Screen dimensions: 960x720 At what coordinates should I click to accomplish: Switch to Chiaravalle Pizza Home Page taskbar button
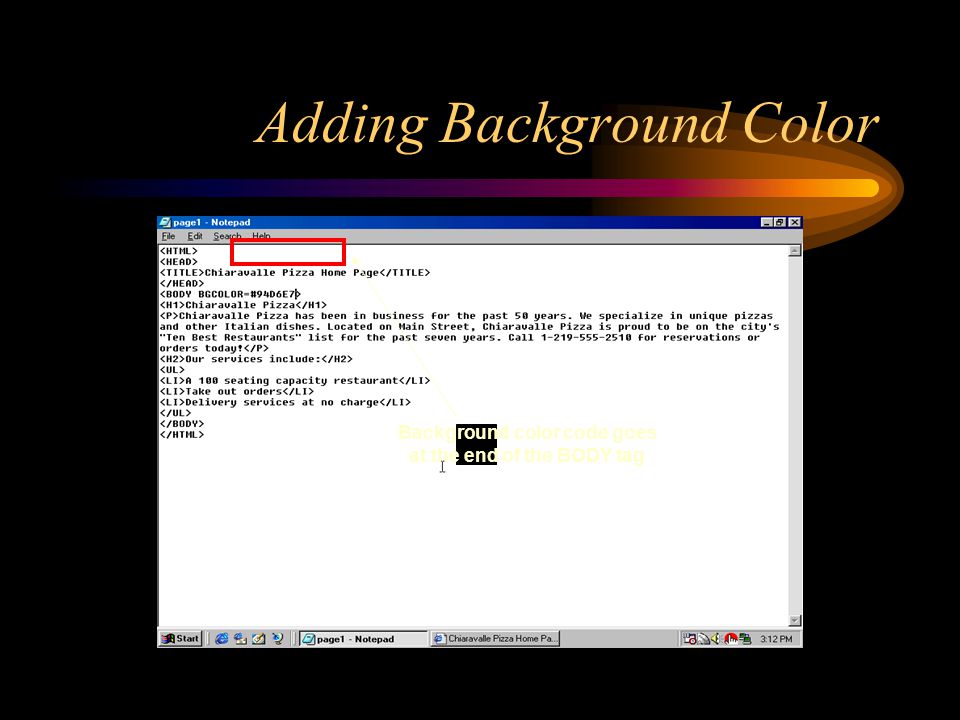click(x=495, y=639)
